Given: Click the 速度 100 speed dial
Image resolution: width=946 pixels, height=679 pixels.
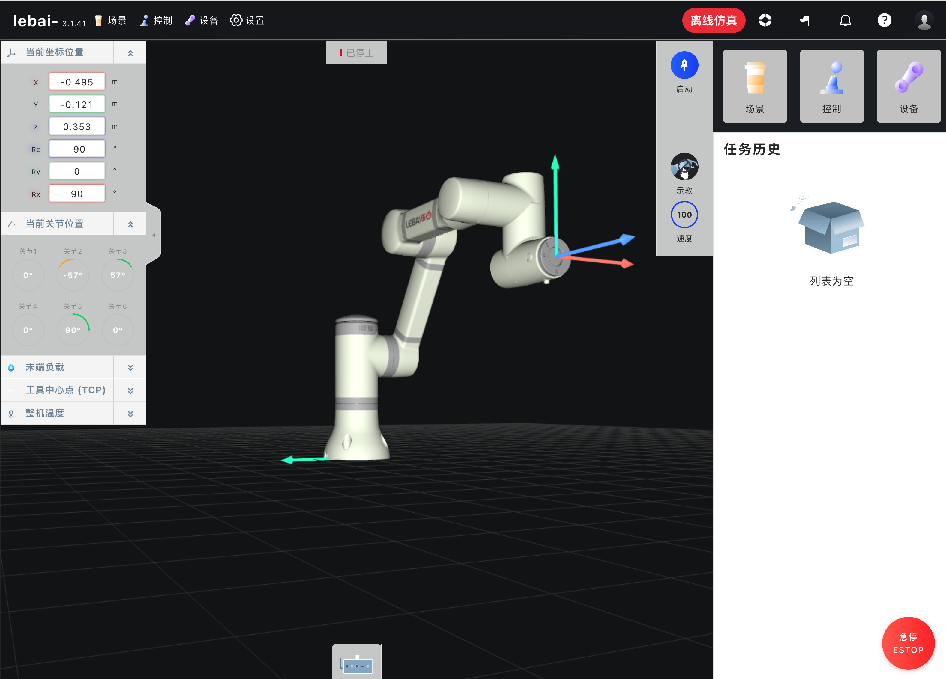Looking at the screenshot, I should click(x=684, y=215).
